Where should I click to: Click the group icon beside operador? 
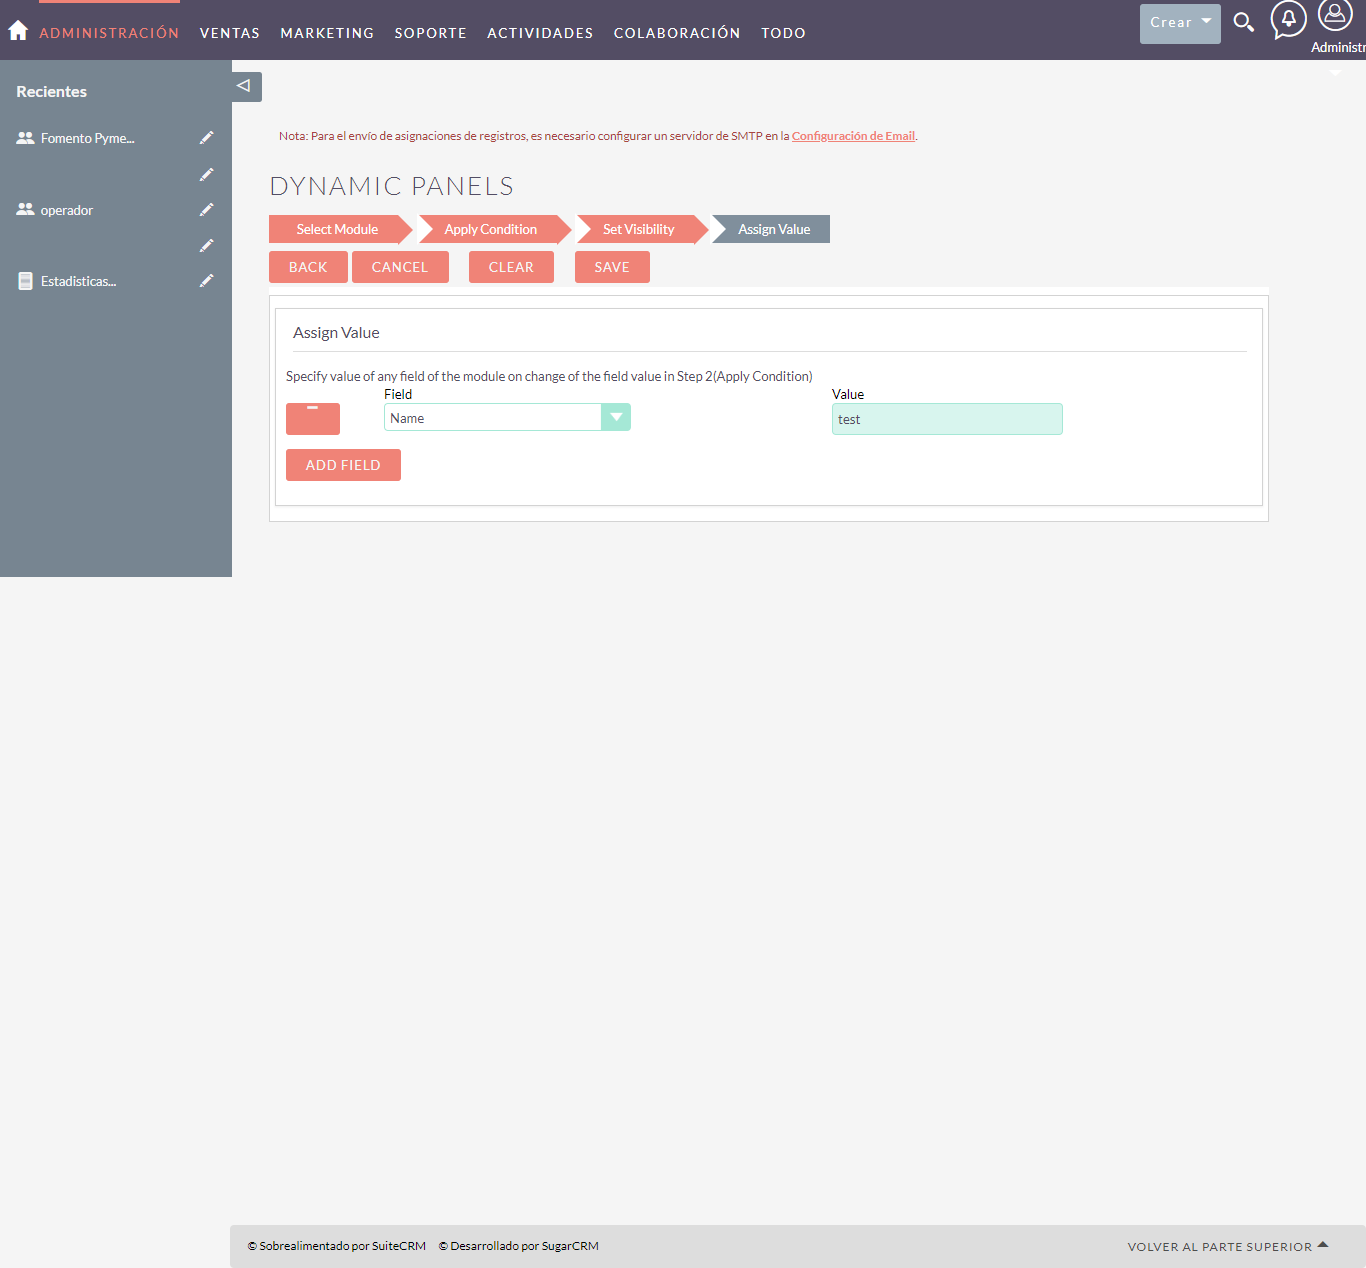(25, 210)
